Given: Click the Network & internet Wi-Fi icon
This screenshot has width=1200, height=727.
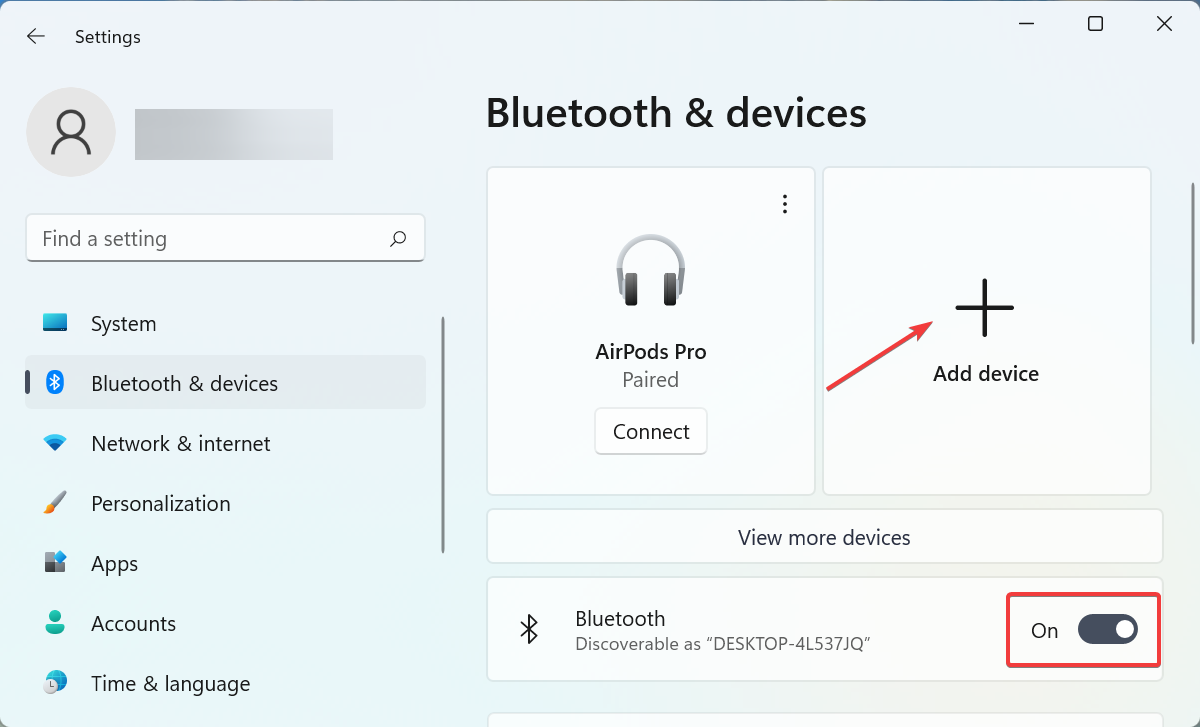Looking at the screenshot, I should pyautogui.click(x=55, y=443).
